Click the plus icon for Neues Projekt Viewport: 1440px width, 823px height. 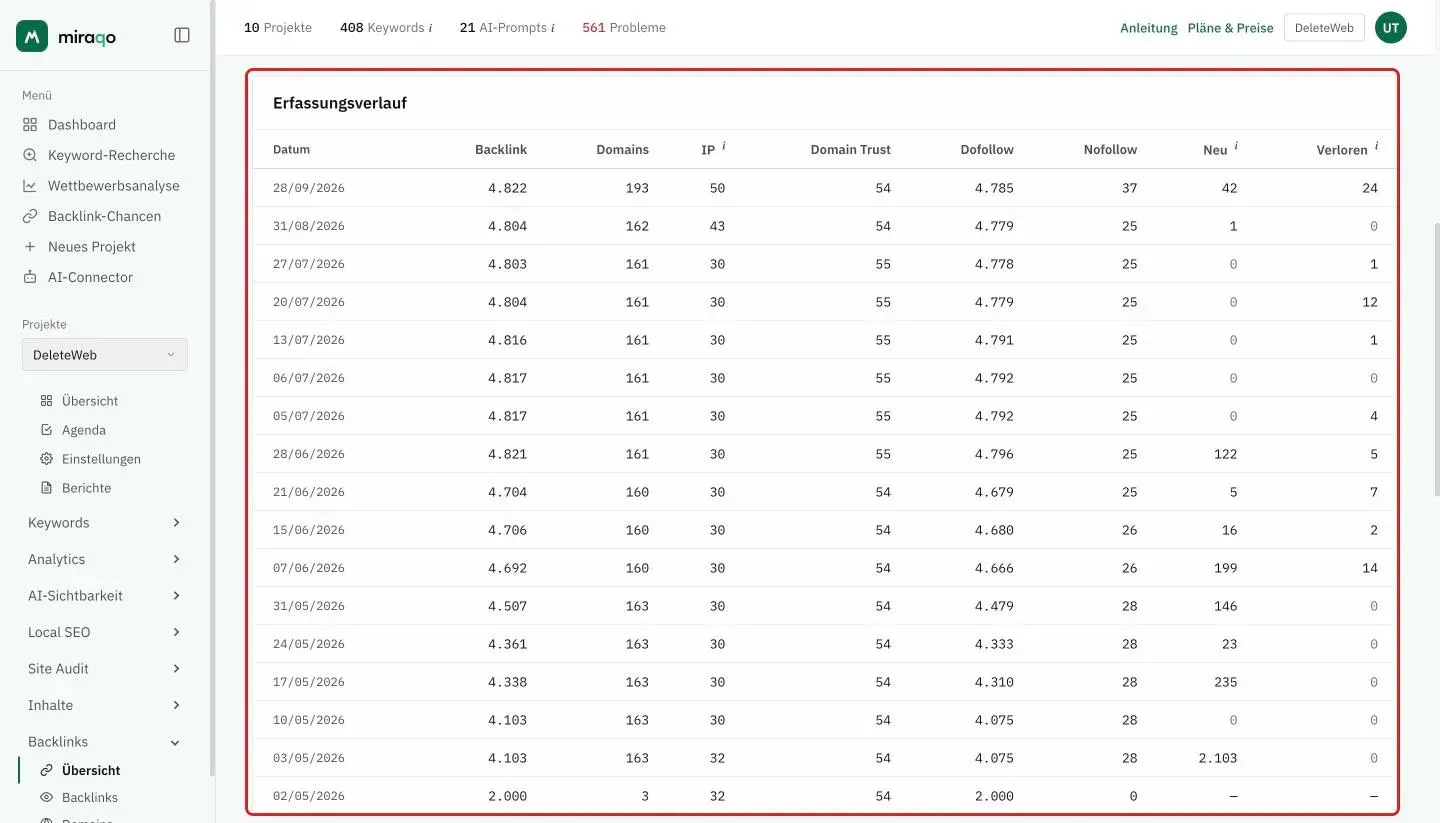tap(30, 247)
